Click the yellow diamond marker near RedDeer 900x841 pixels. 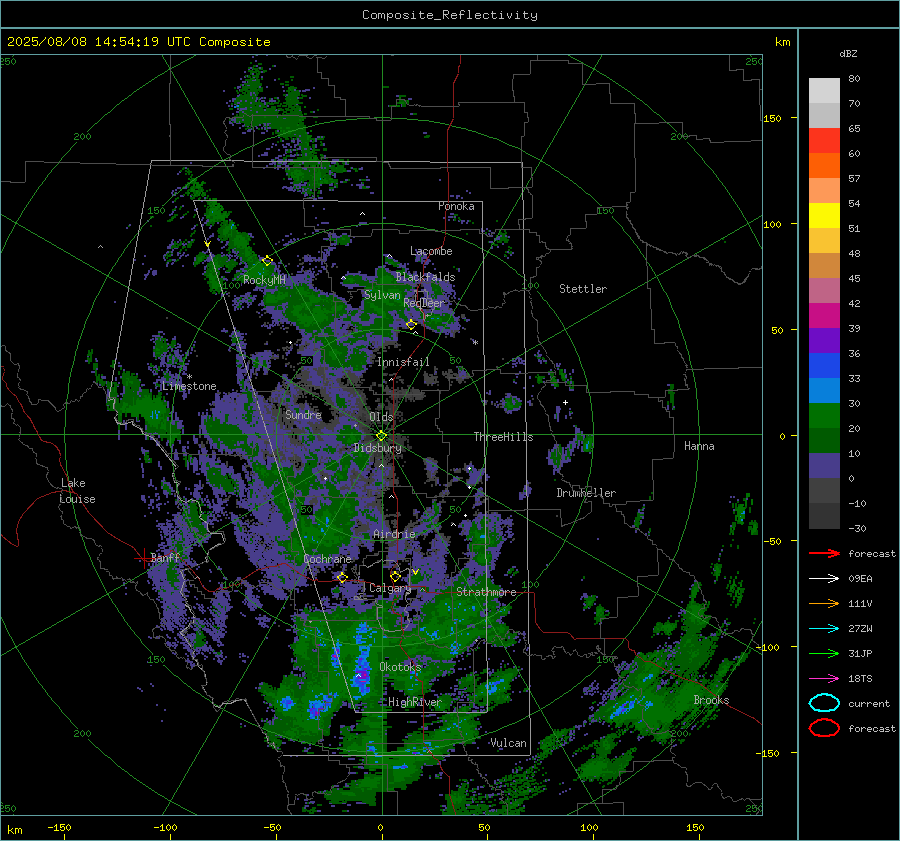point(411,325)
